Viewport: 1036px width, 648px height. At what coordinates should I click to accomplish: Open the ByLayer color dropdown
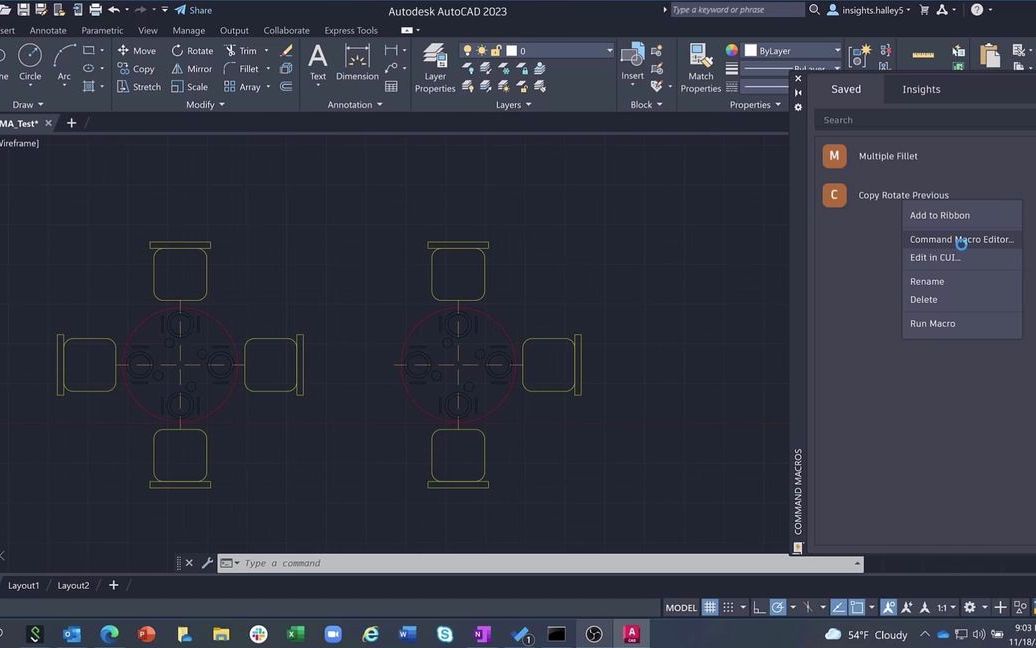point(838,50)
